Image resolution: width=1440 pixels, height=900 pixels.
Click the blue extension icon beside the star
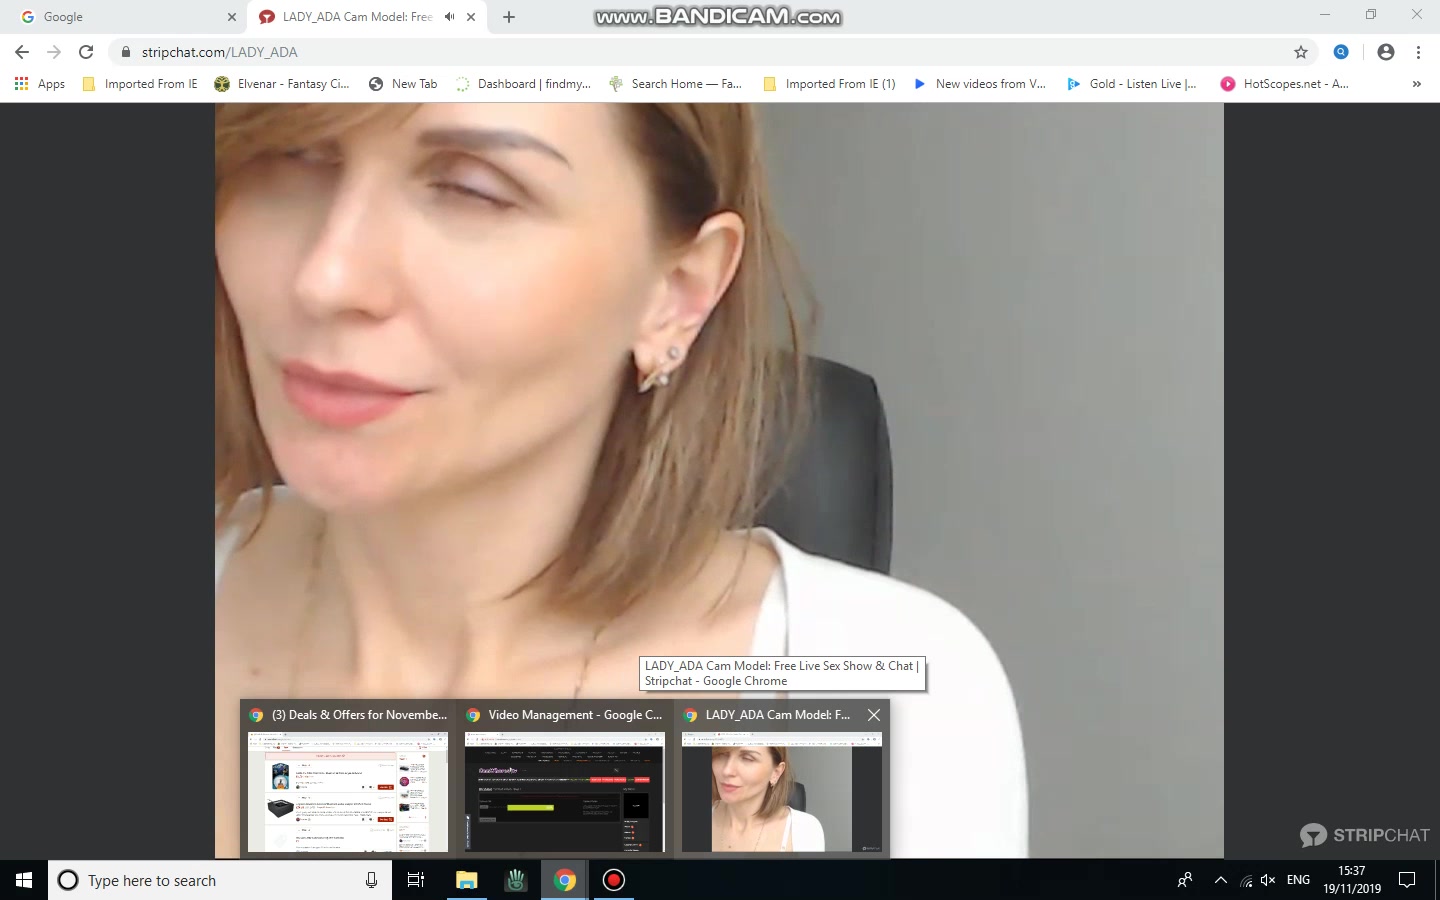click(x=1341, y=52)
